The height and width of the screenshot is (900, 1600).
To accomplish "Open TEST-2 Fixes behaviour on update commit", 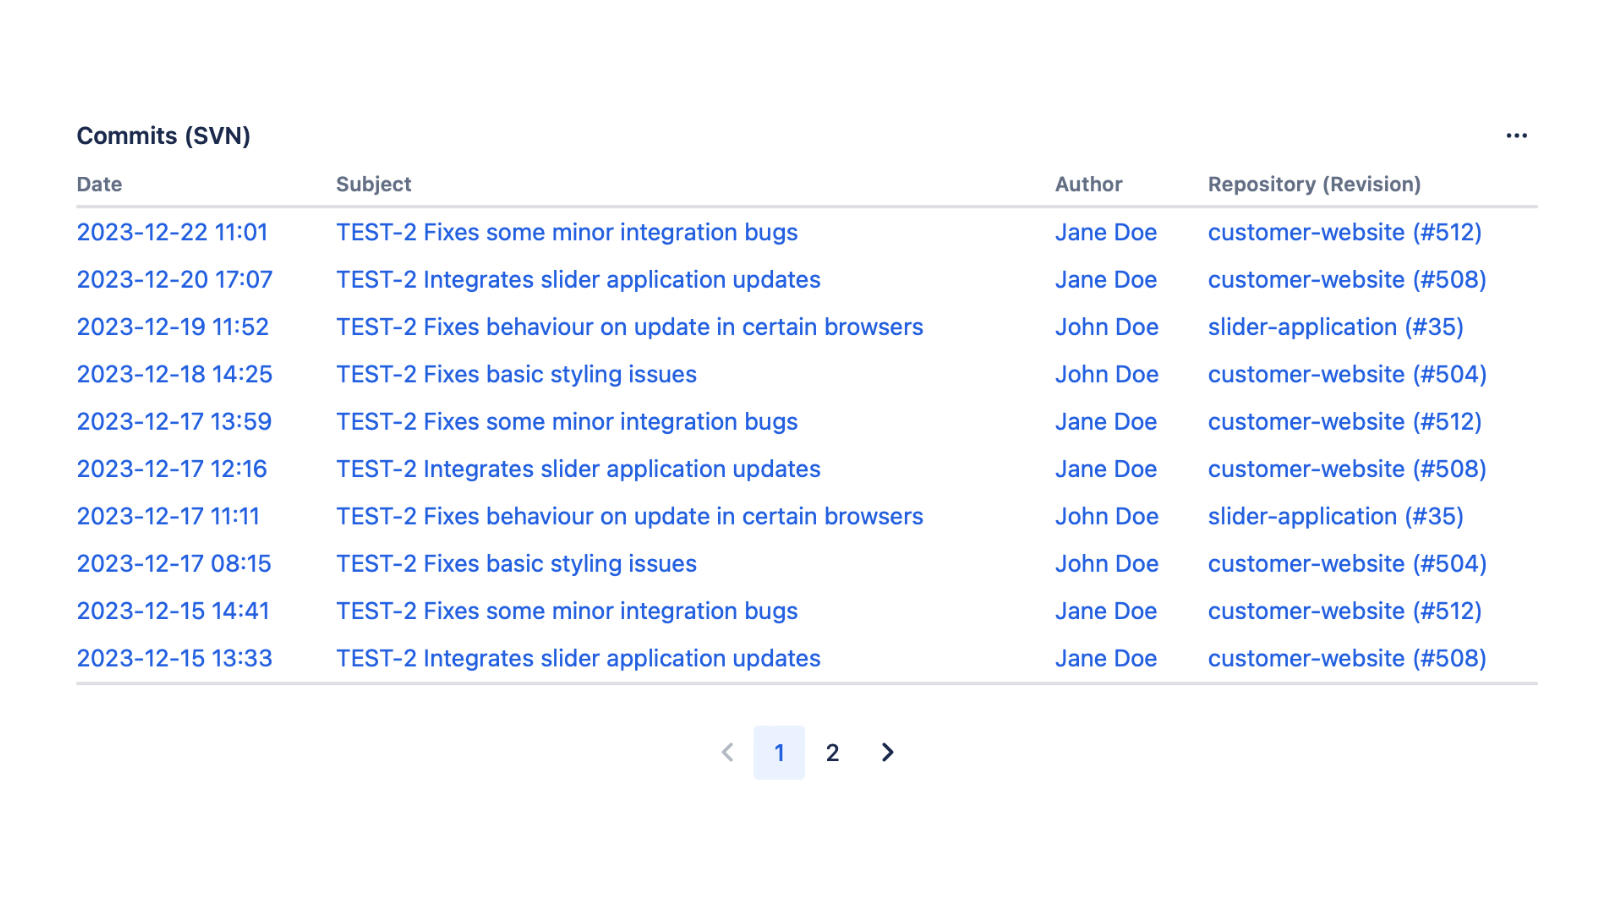I will [x=628, y=326].
